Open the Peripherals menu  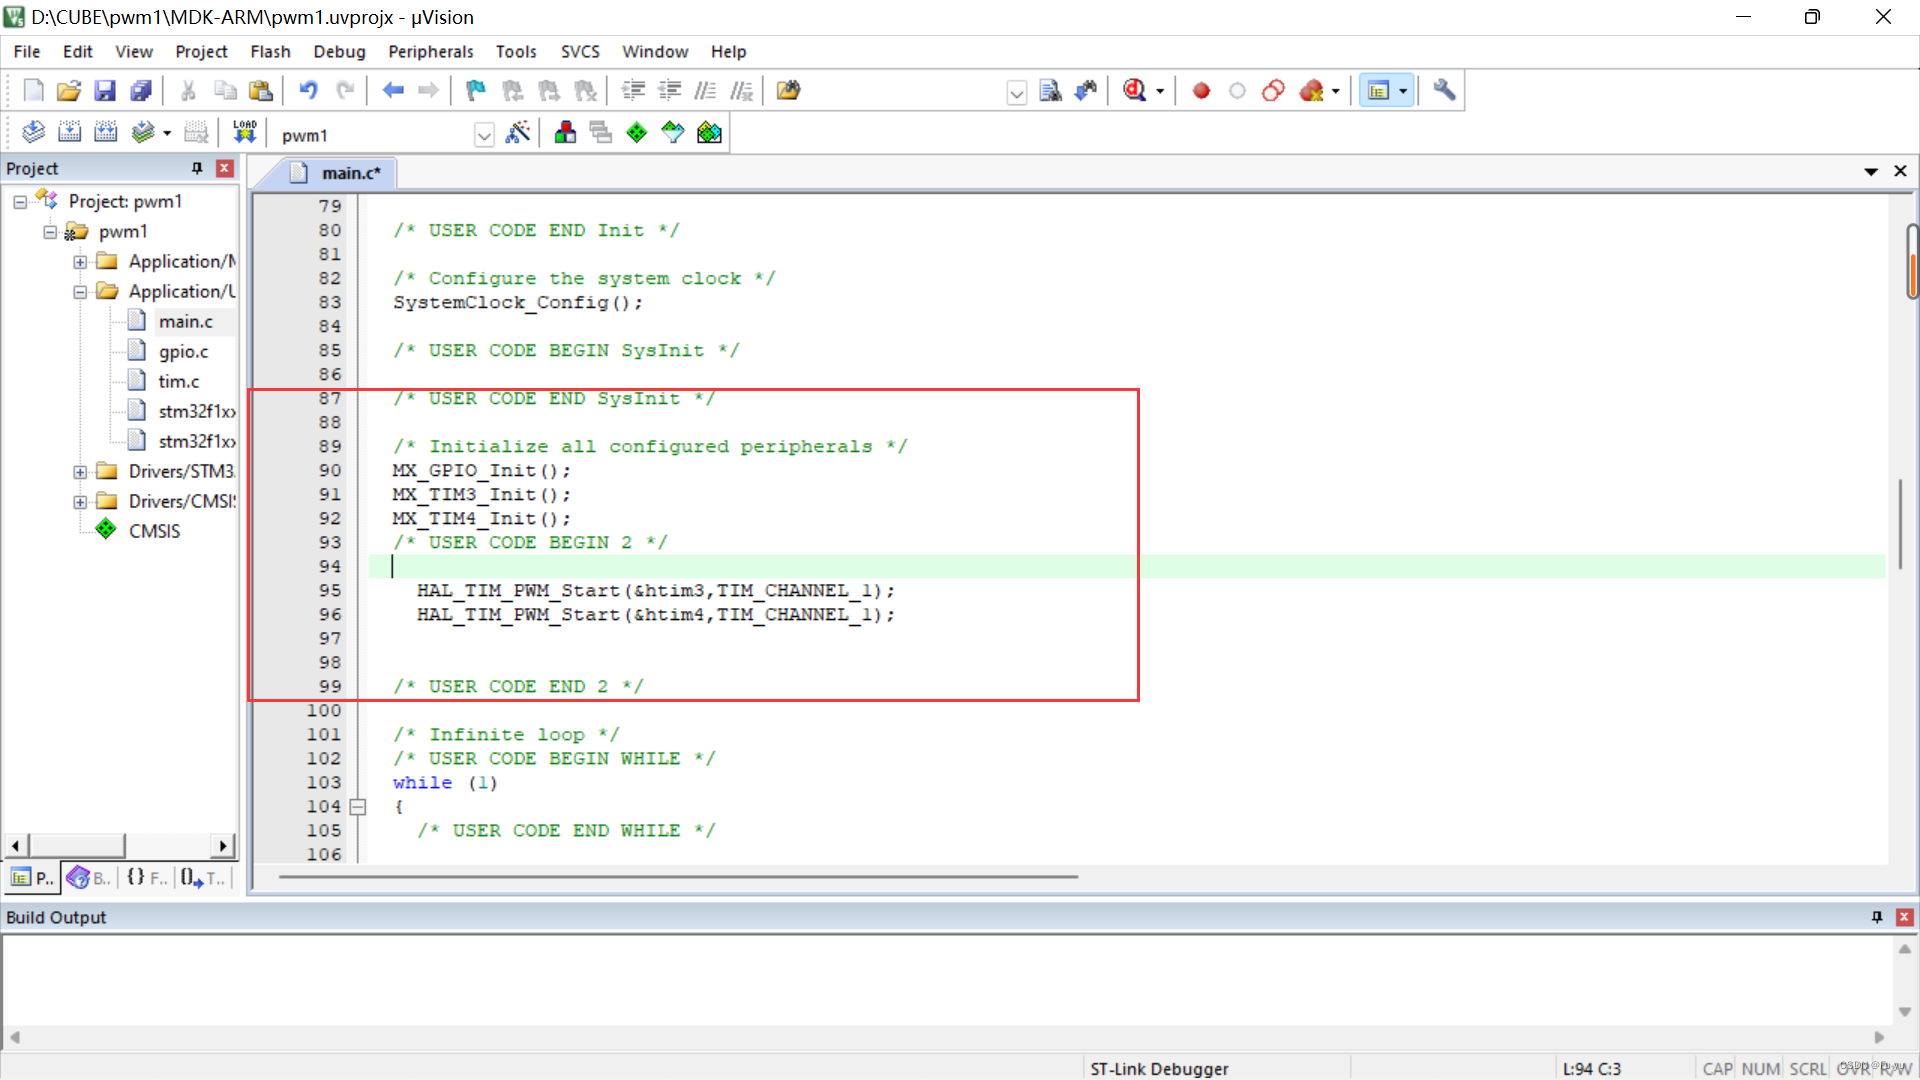tap(431, 52)
